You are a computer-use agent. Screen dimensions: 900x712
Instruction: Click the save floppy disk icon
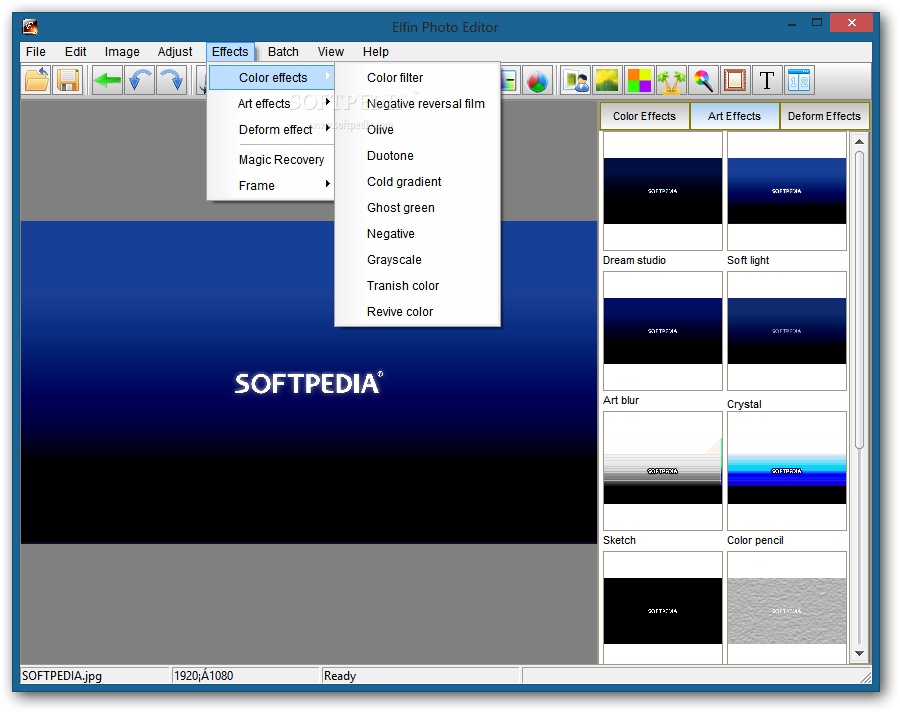(68, 80)
